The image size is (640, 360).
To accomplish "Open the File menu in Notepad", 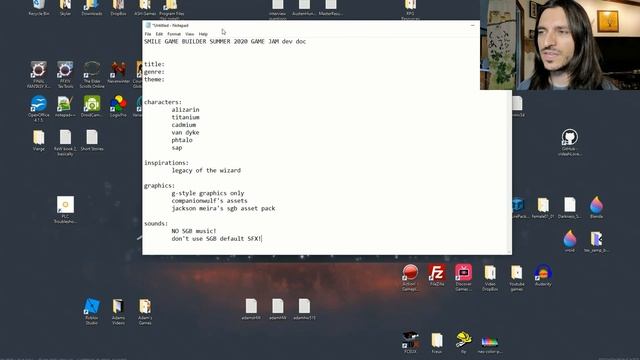I will click(148, 34).
